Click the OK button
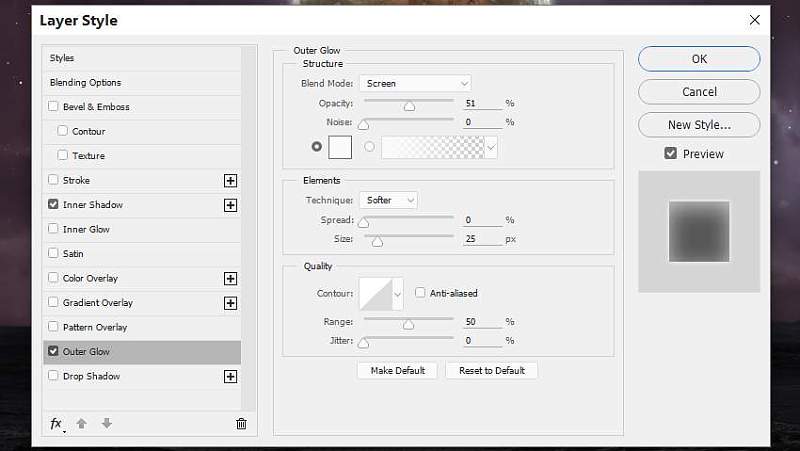Image resolution: width=800 pixels, height=451 pixels. click(699, 59)
